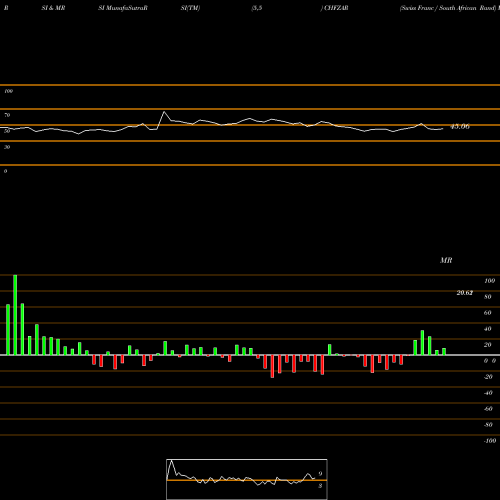The image size is (500, 500).
Task: Click the mini overview chart at bottom
Action: coord(247,479)
